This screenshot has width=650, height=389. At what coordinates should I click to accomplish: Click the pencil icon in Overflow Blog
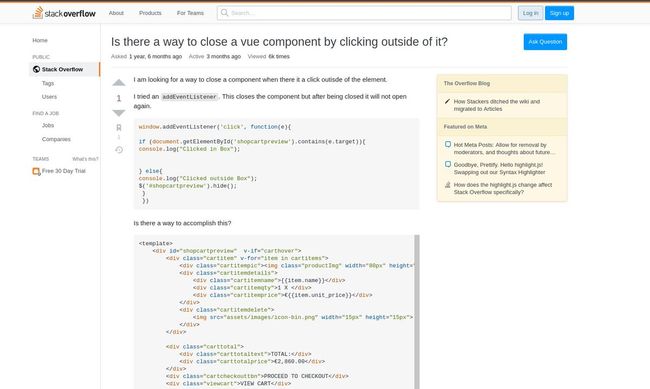[x=447, y=101]
